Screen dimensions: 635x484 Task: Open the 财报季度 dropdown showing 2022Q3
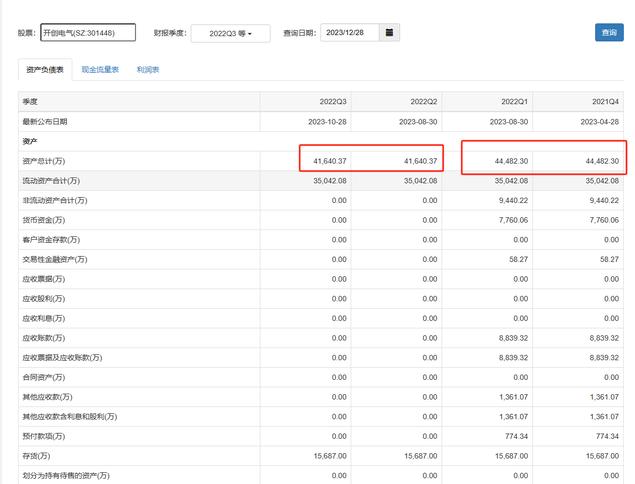[229, 34]
